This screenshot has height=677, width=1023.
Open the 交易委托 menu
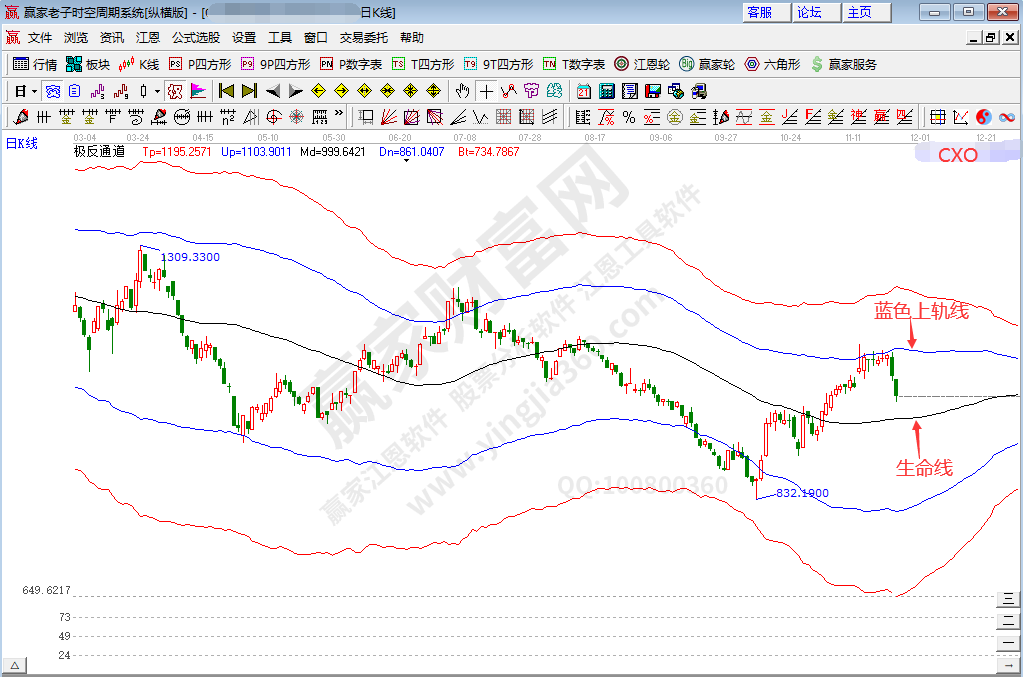(x=364, y=38)
